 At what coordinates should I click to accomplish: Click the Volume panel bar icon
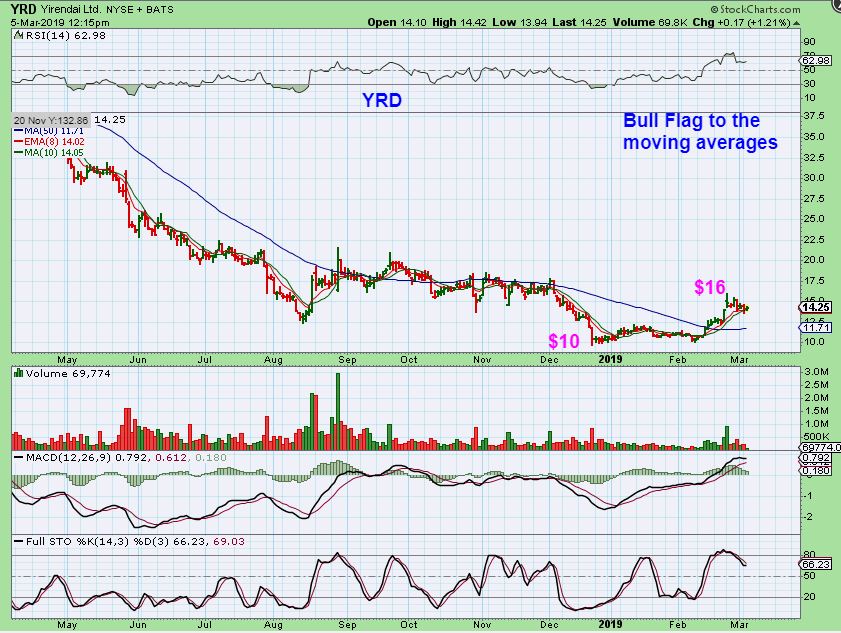click(19, 373)
